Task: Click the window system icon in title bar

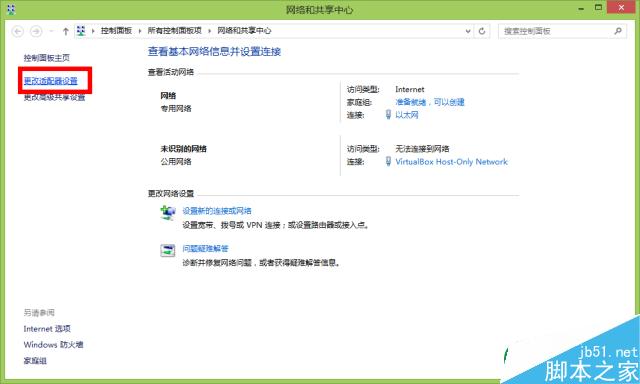Action: tap(11, 9)
